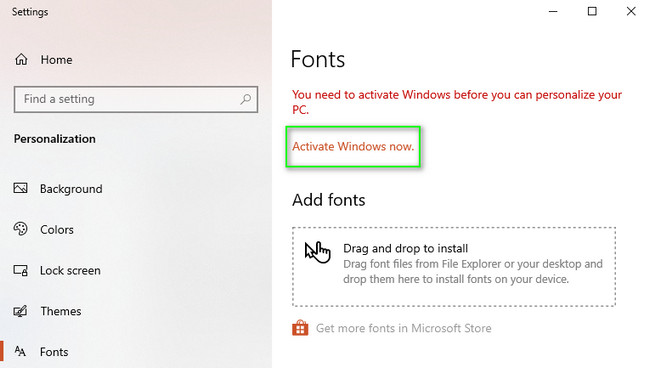Click the Home house icon
The image size is (650, 368).
click(x=21, y=60)
